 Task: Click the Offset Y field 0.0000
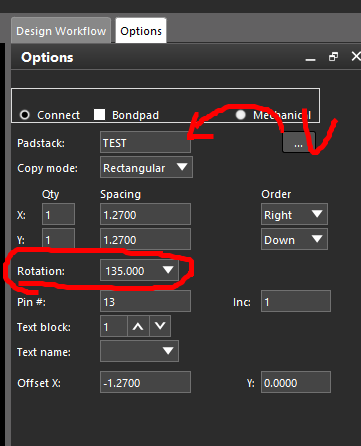pyautogui.click(x=296, y=382)
